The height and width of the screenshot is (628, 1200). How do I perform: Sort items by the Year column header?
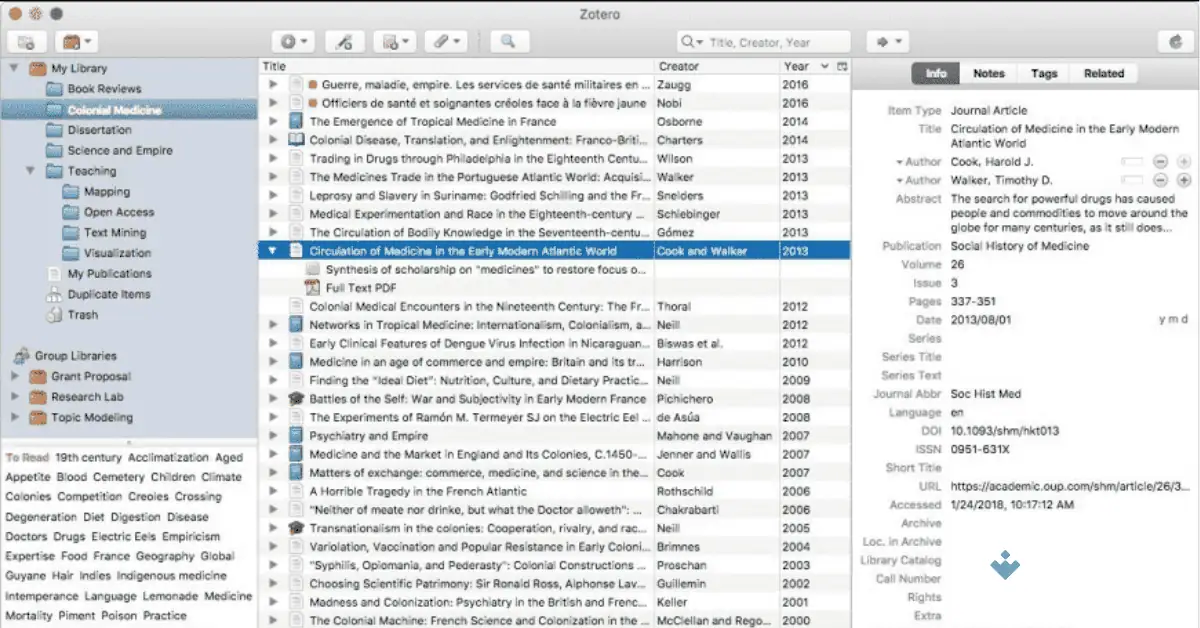798,65
